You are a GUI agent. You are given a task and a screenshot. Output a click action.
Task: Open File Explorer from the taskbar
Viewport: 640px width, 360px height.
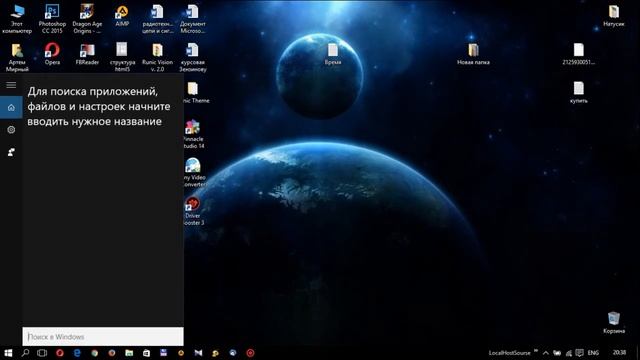coord(129,353)
